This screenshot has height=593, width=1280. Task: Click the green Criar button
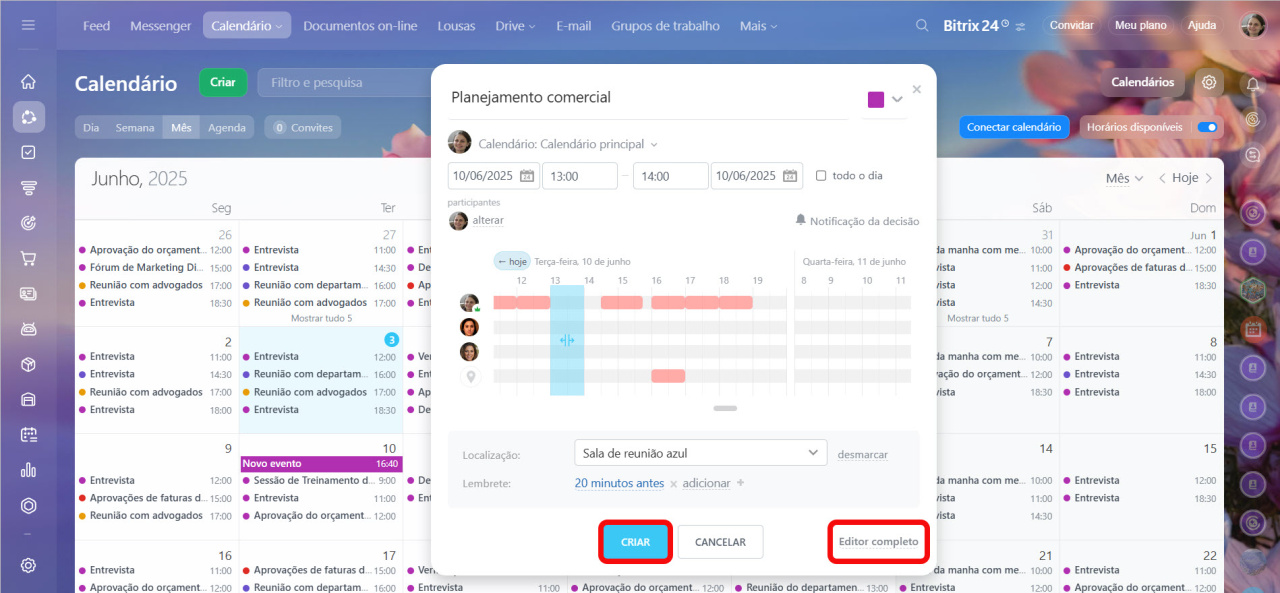click(x=223, y=82)
